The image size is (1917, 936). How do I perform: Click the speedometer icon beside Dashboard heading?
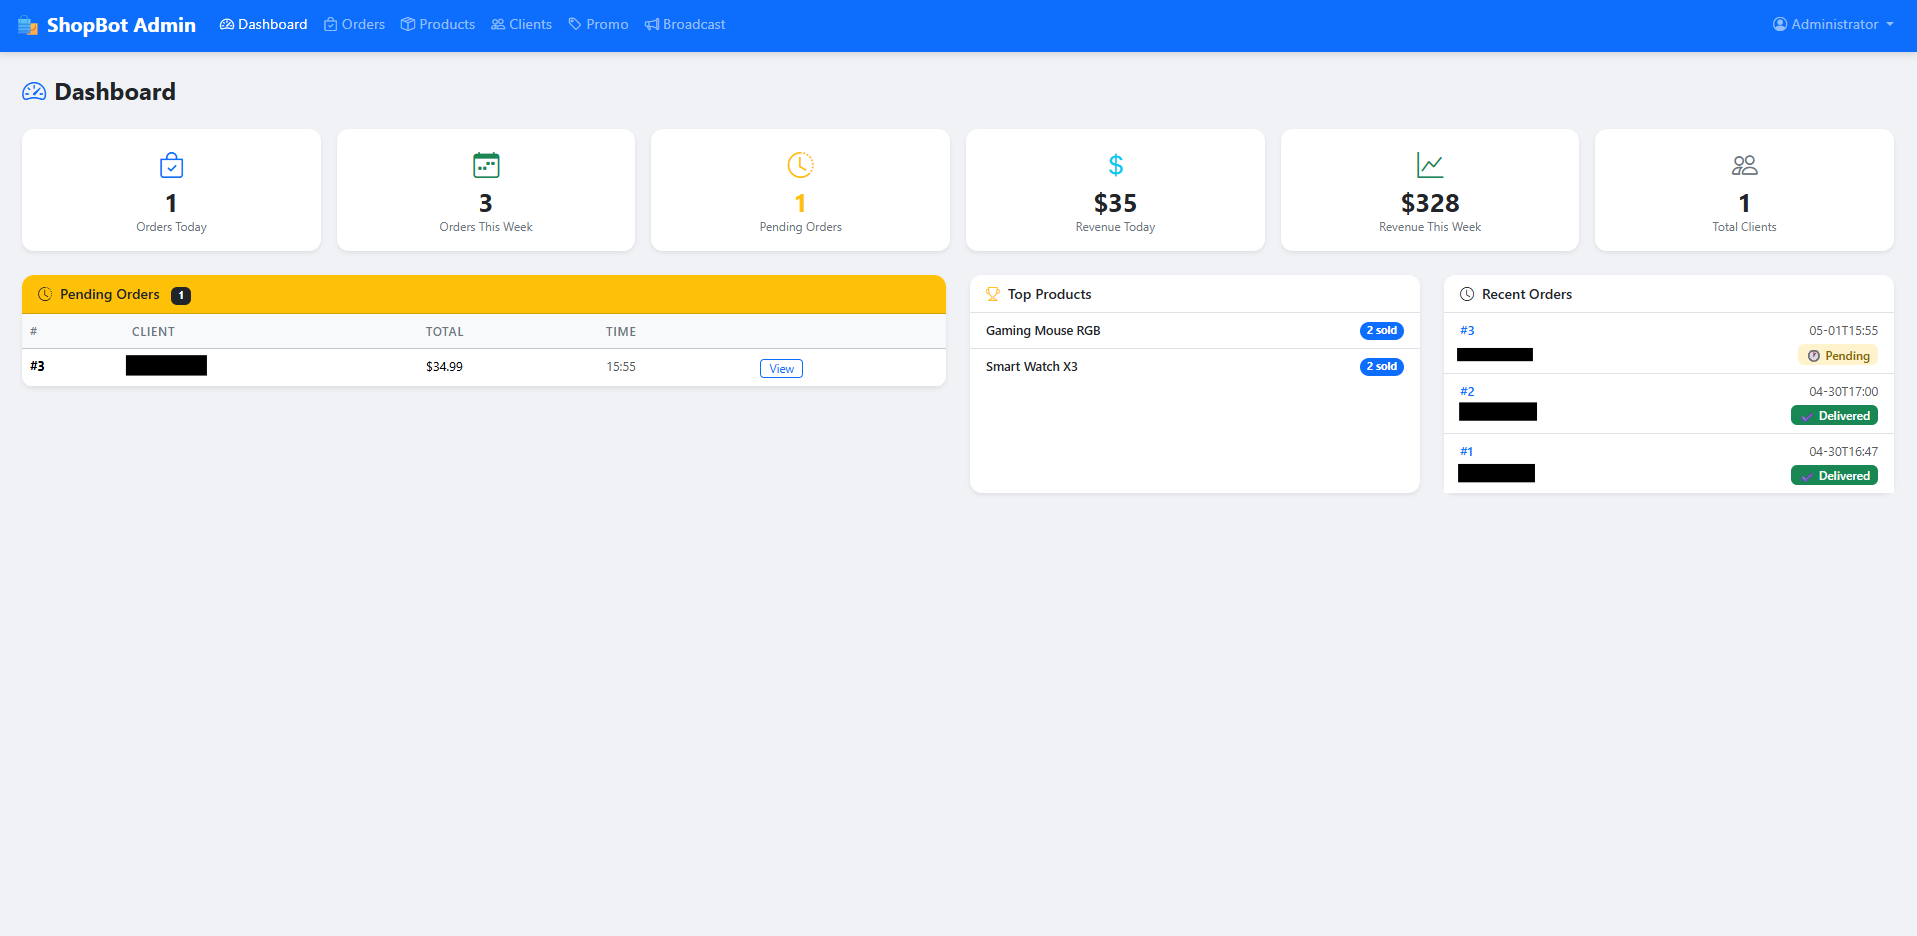click(x=34, y=92)
